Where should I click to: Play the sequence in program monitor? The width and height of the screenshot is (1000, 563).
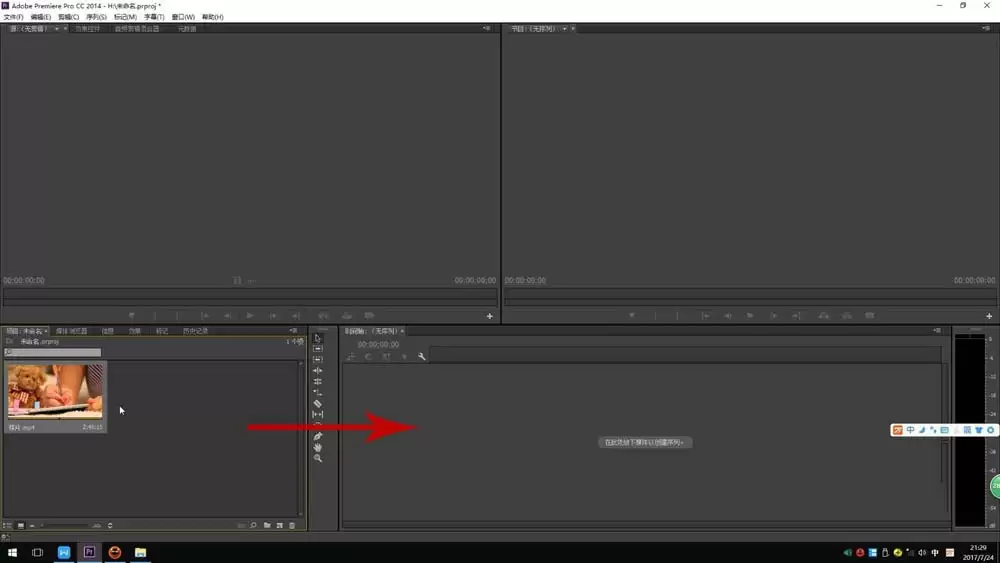click(750, 316)
